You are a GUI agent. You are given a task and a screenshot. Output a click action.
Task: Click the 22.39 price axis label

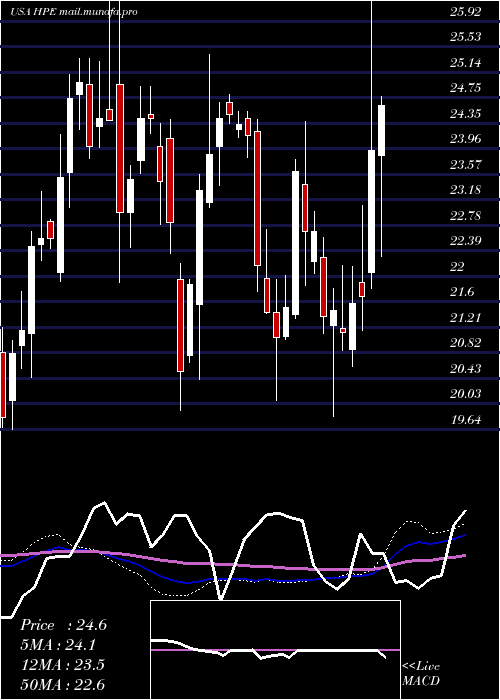click(466, 242)
